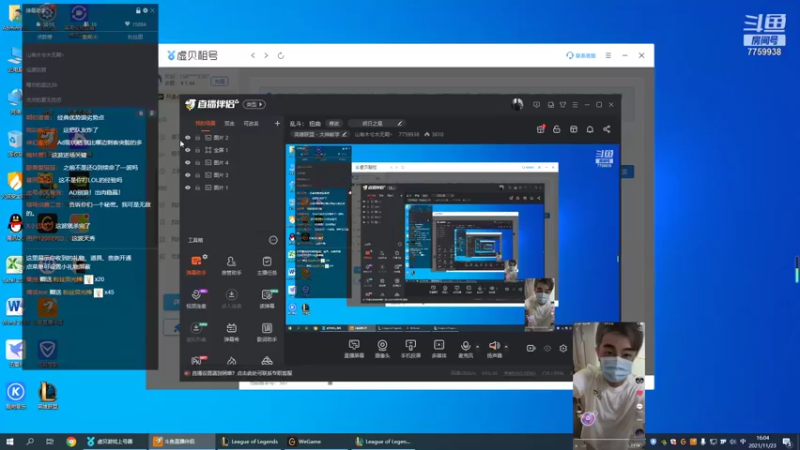800x450 pixels.
Task: Toggle visibility of 图片 3 layer
Action: 188,175
